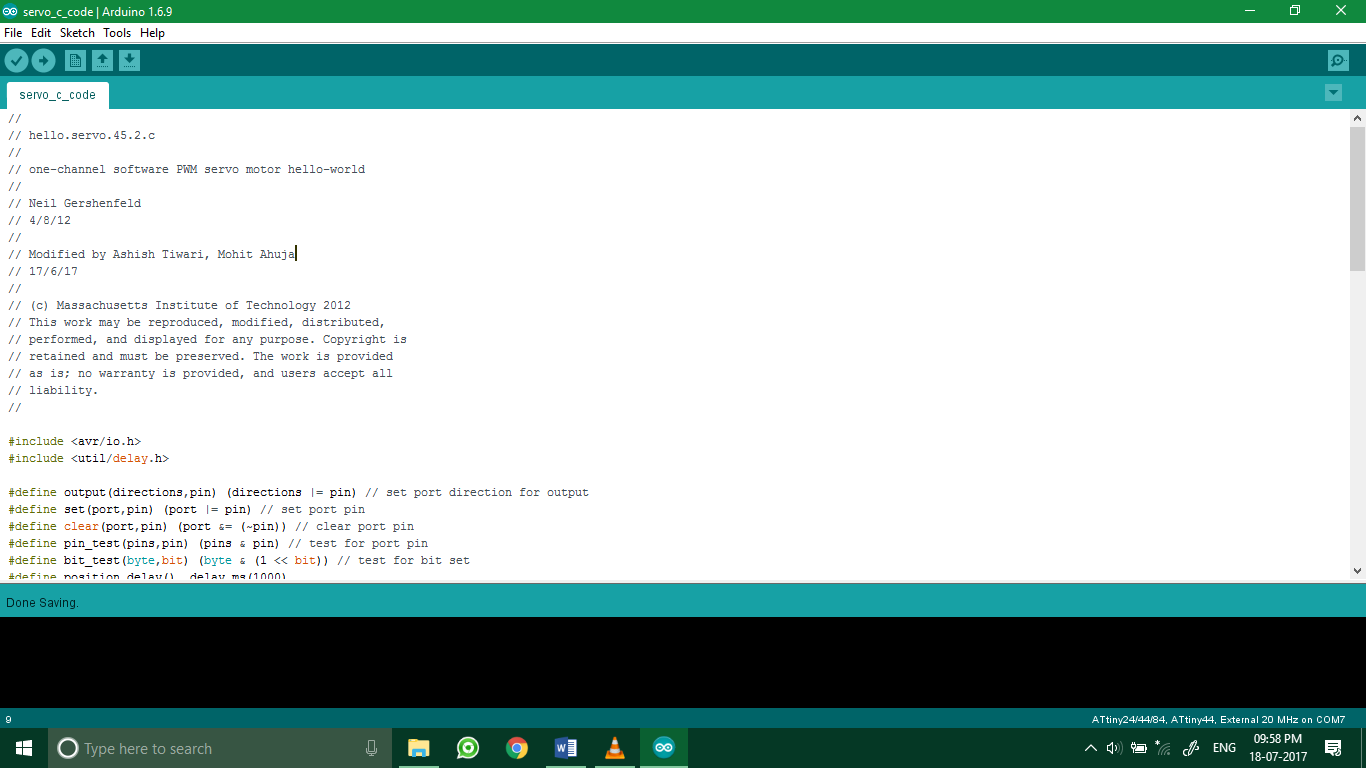Viewport: 1366px width, 768px height.
Task: Click the '#define bit_test(byte,bit)' line
Action: (x=239, y=560)
